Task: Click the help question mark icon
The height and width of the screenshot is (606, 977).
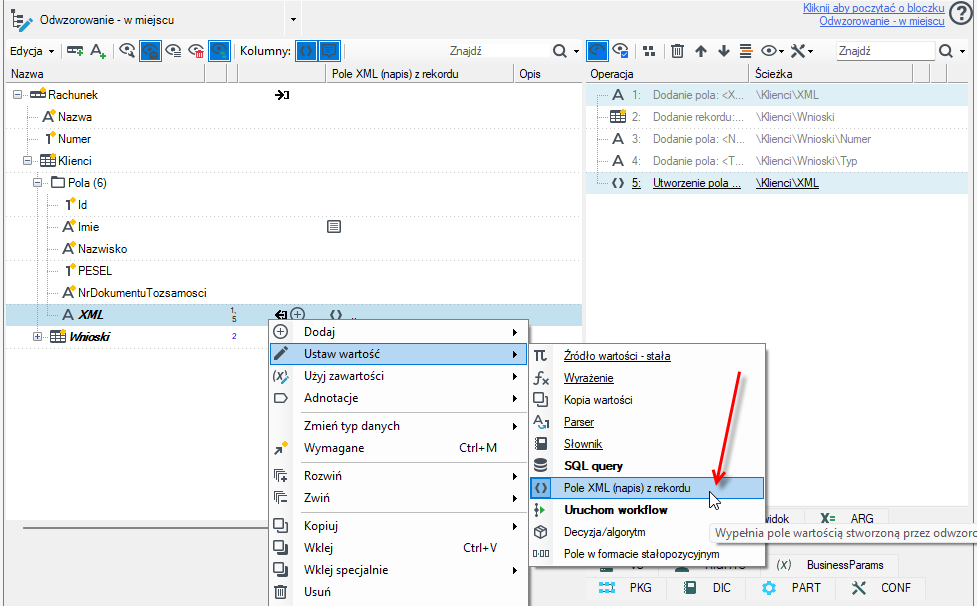Action: tap(961, 15)
